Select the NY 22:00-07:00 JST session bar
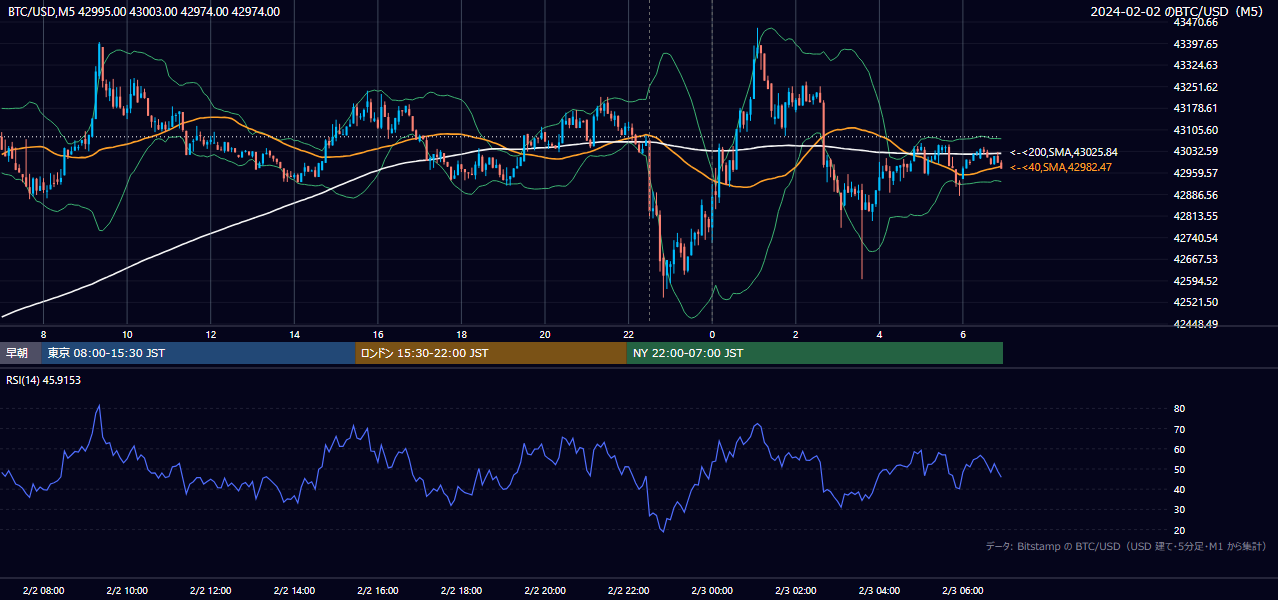 pos(815,353)
